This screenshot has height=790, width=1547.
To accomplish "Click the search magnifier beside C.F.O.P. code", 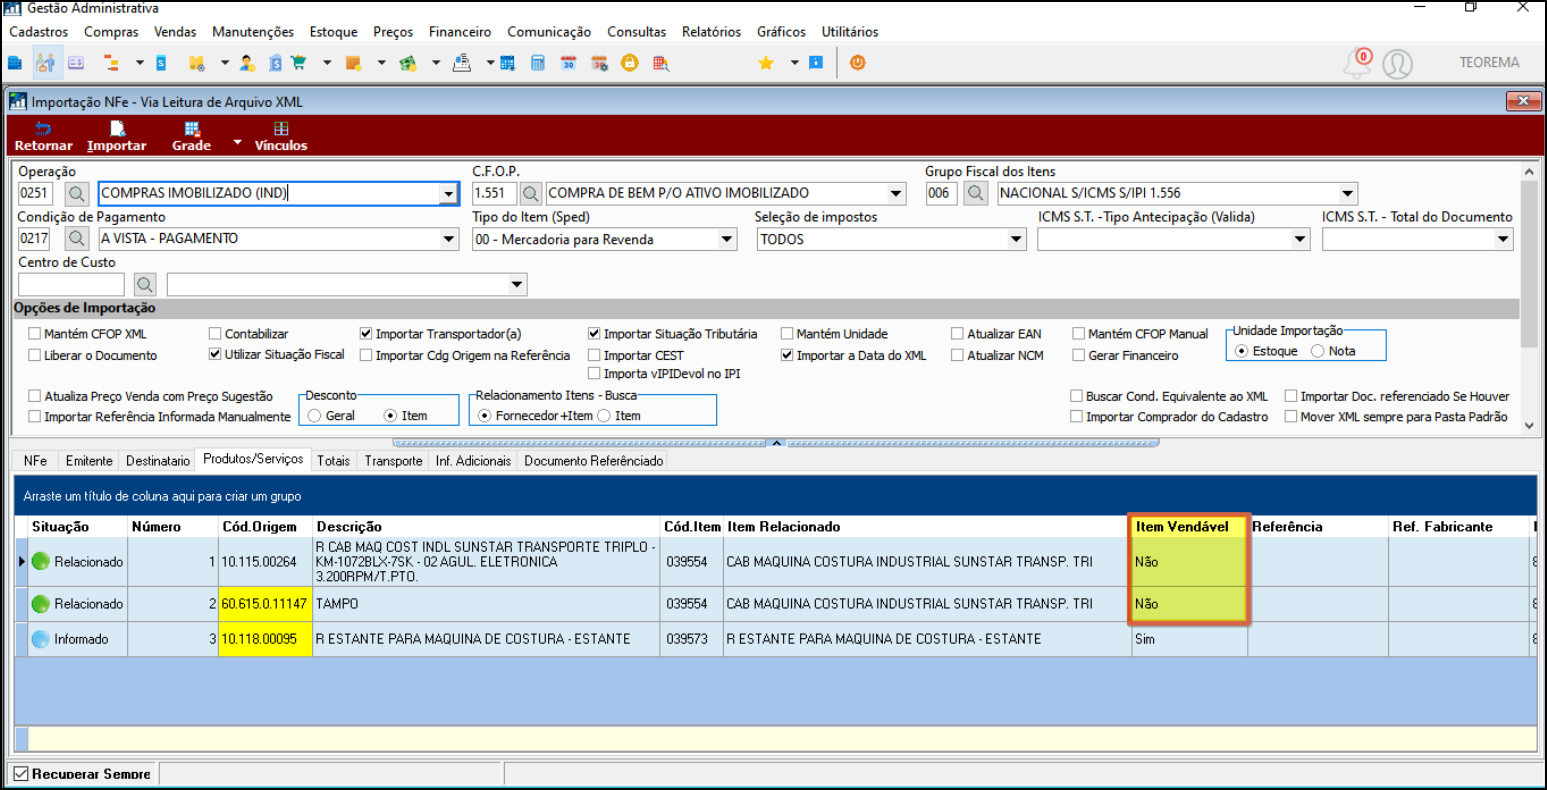I will pyautogui.click(x=531, y=193).
